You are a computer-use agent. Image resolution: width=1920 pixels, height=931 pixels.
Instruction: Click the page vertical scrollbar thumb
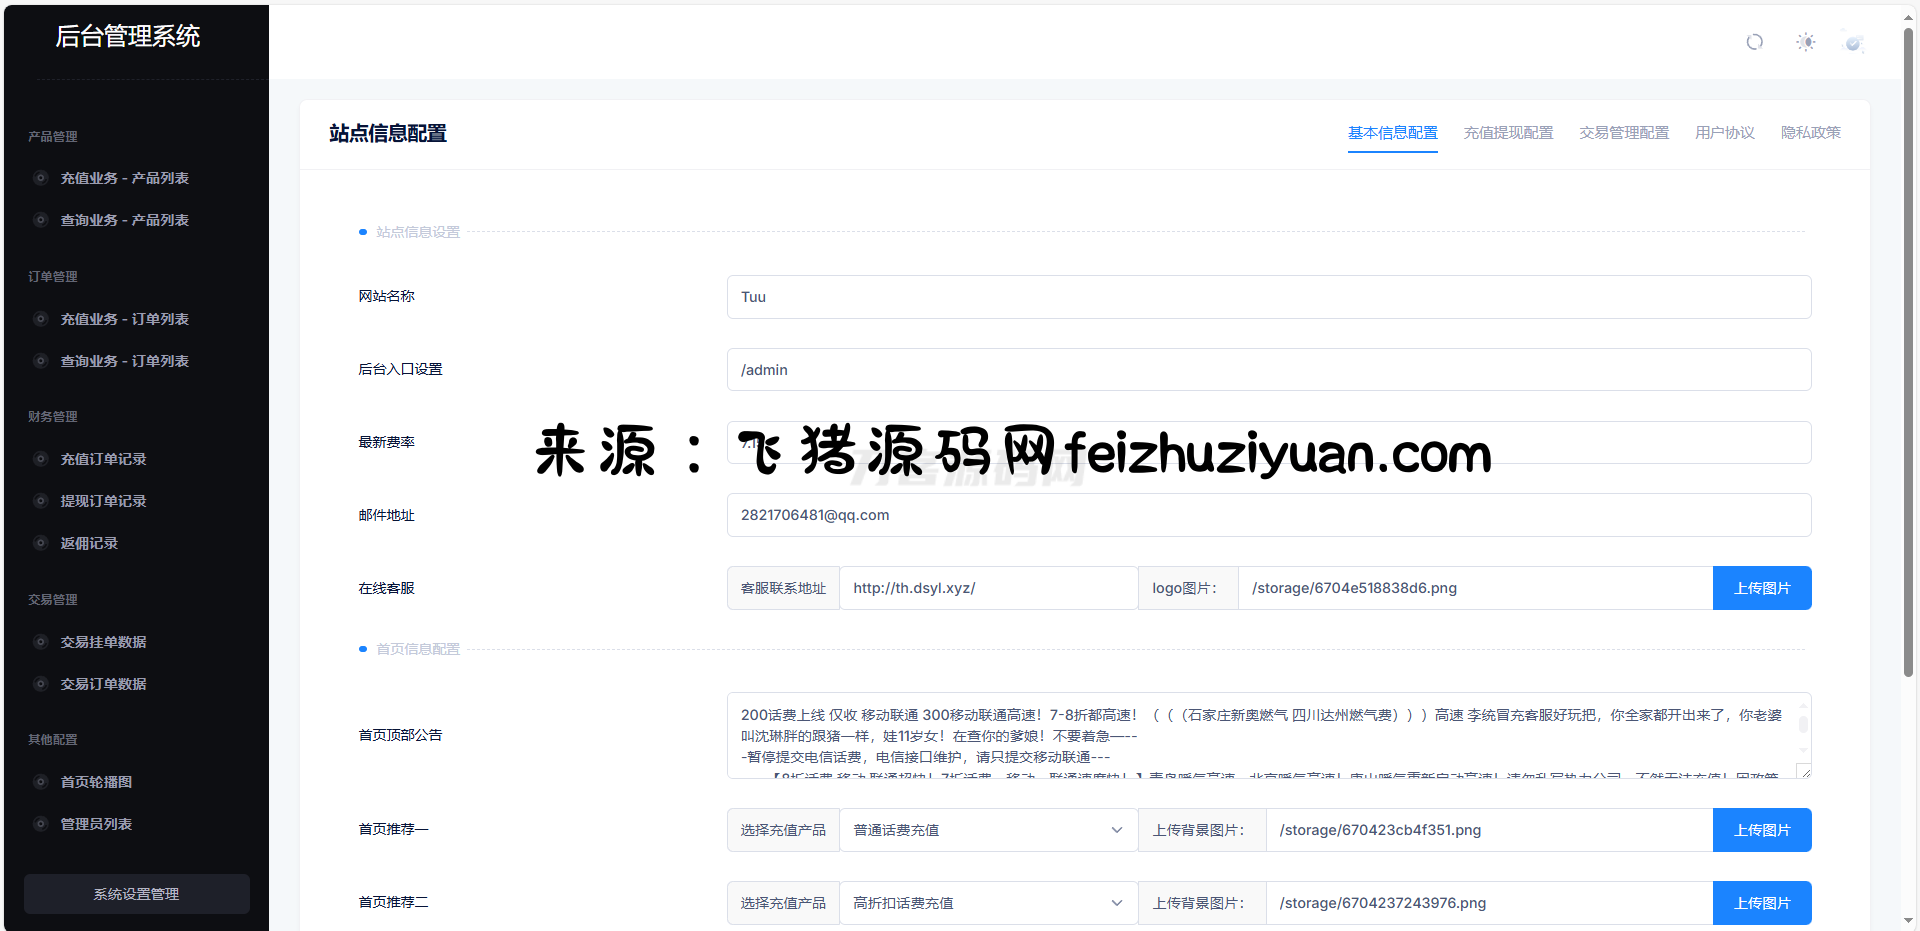tap(1908, 350)
